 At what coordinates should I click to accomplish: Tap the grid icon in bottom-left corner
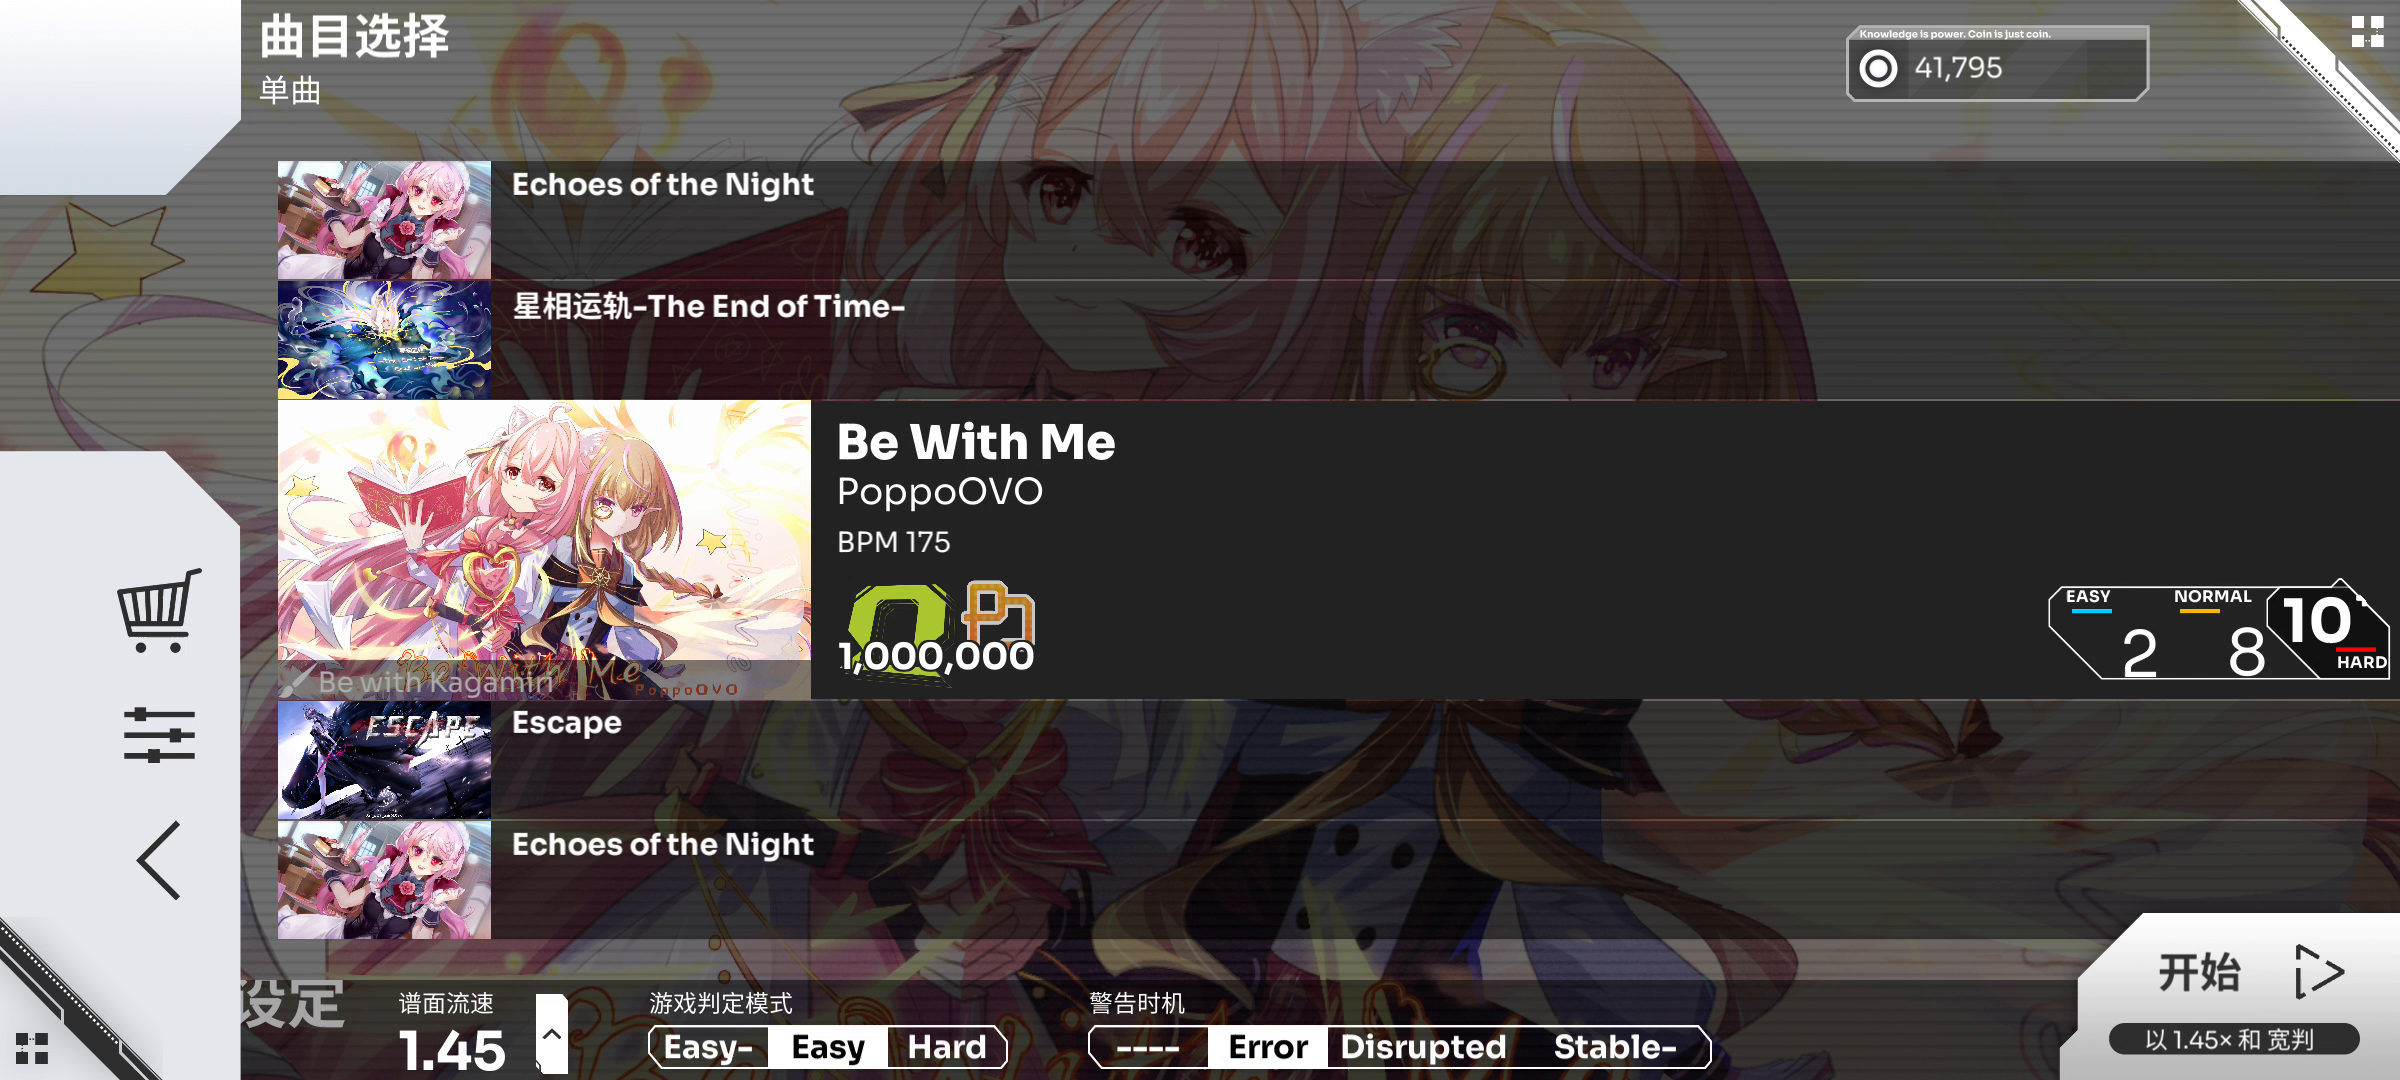point(32,1049)
